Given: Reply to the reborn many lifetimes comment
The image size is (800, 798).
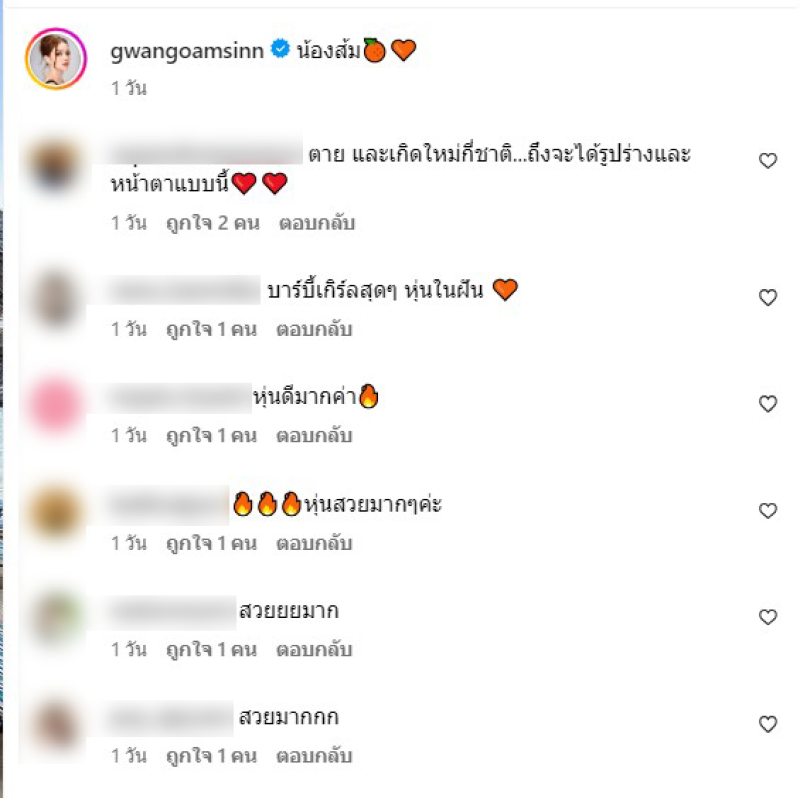Looking at the screenshot, I should [317, 223].
